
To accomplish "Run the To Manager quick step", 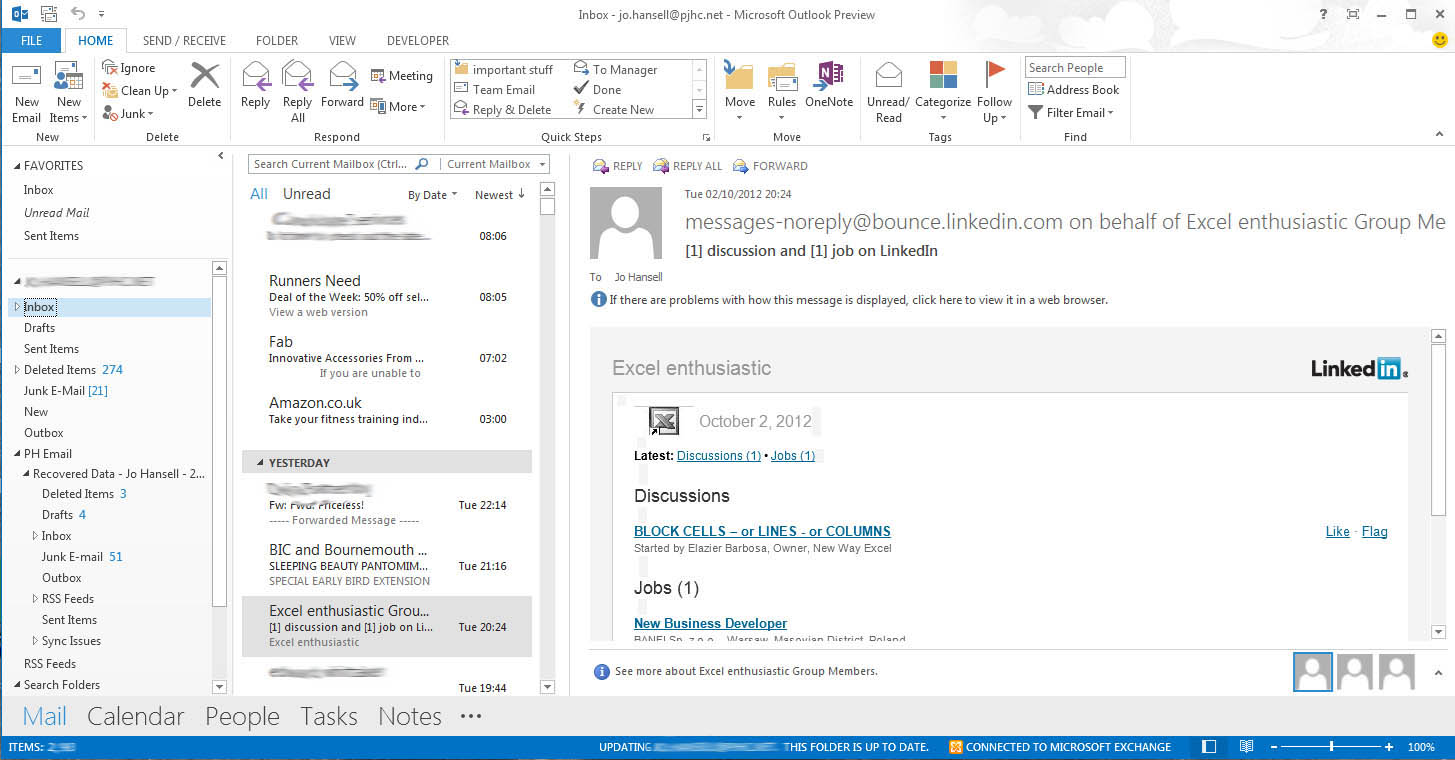I will click(x=616, y=69).
